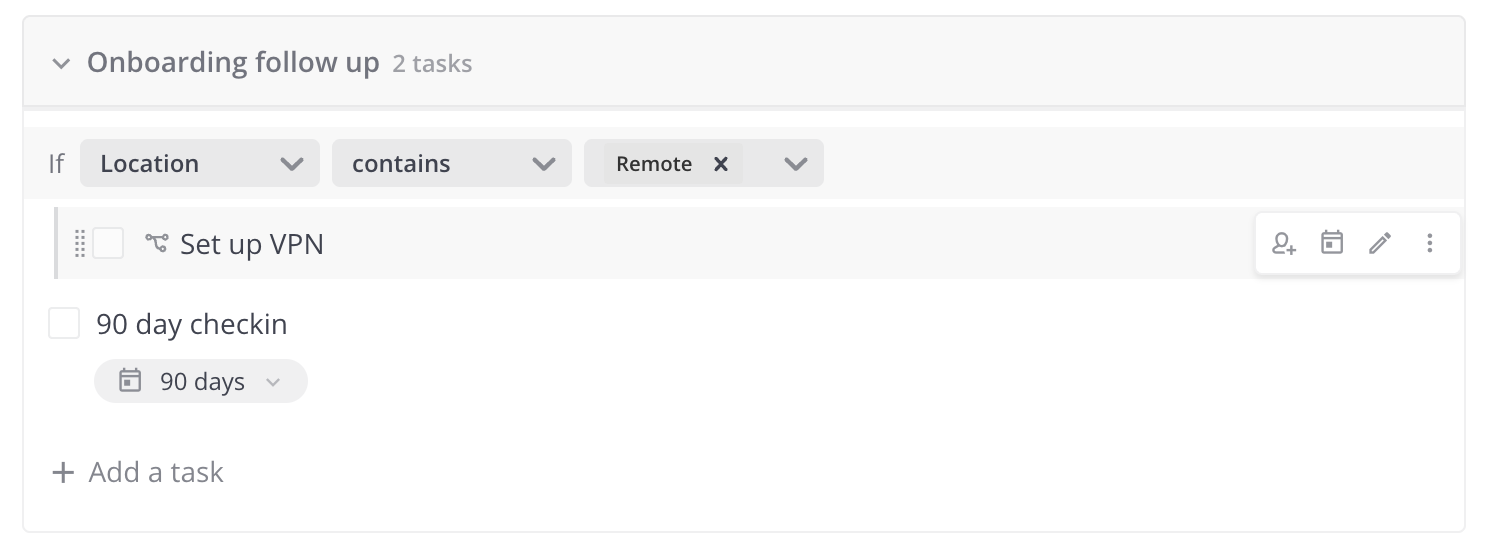1486x540 pixels.
Task: Remove the Remote tag
Action: pos(720,164)
